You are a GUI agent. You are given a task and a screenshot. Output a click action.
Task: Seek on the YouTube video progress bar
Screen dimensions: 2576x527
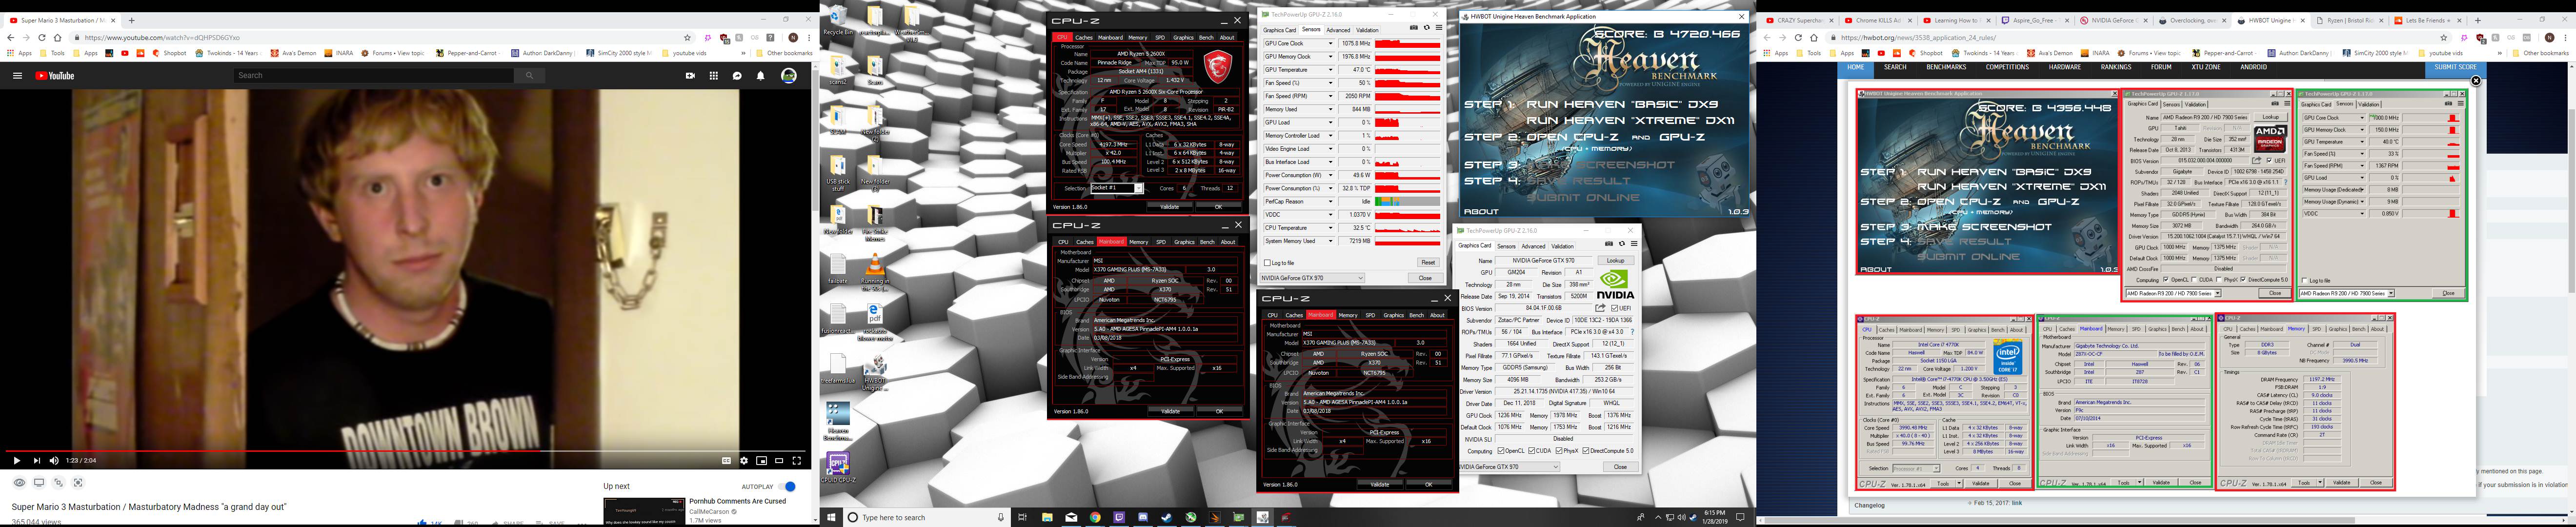(405, 451)
